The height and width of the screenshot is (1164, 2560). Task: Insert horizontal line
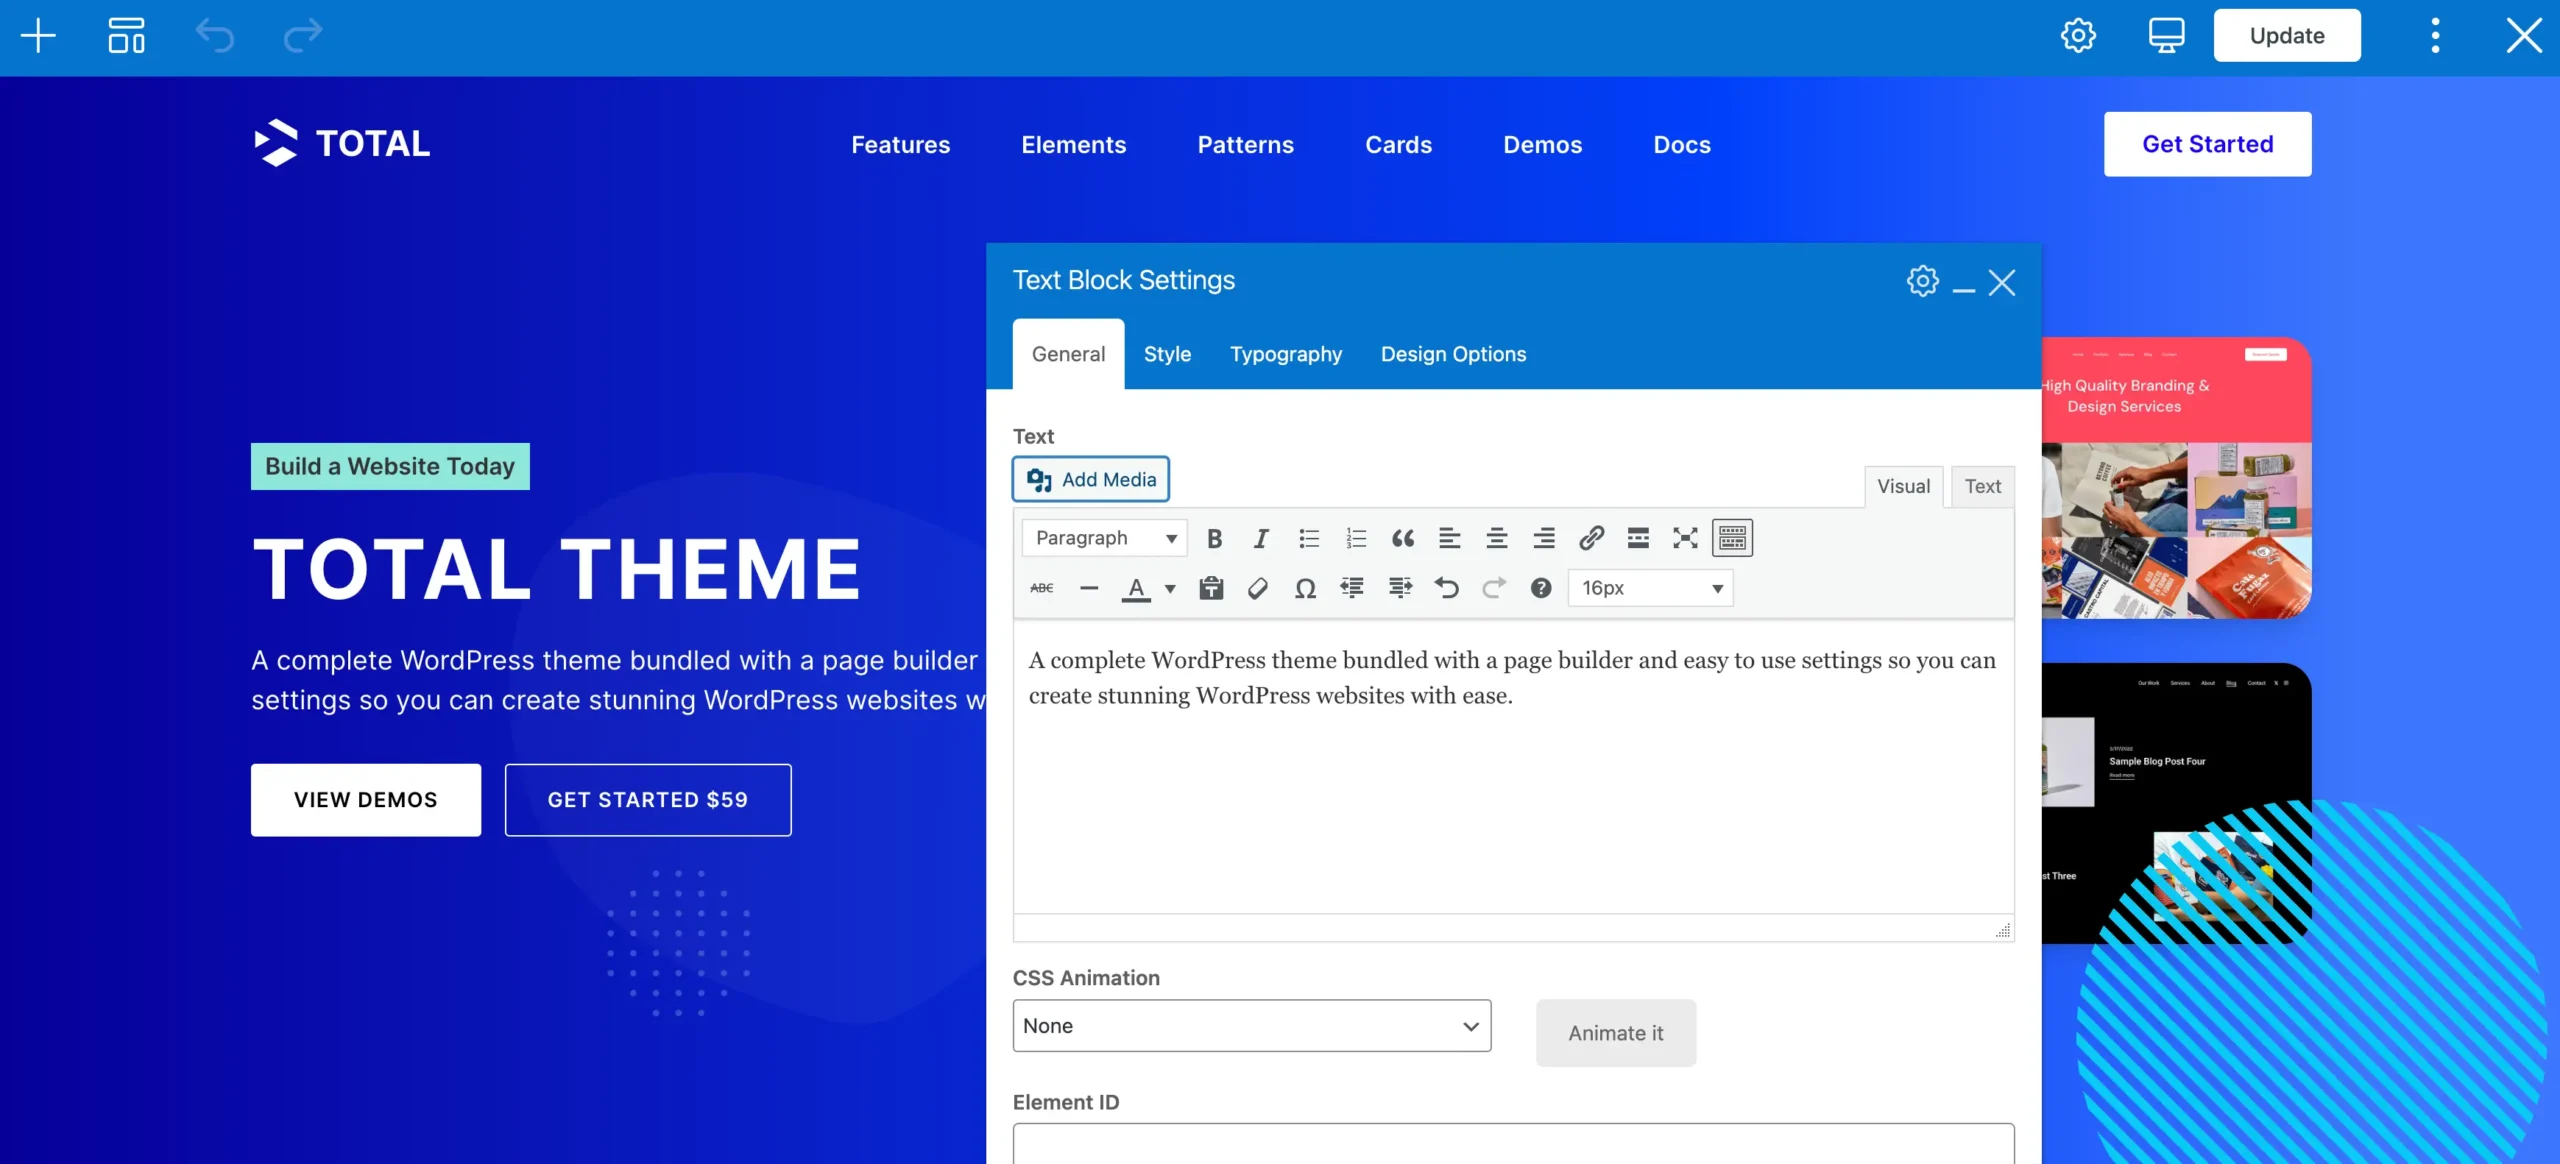click(1089, 589)
